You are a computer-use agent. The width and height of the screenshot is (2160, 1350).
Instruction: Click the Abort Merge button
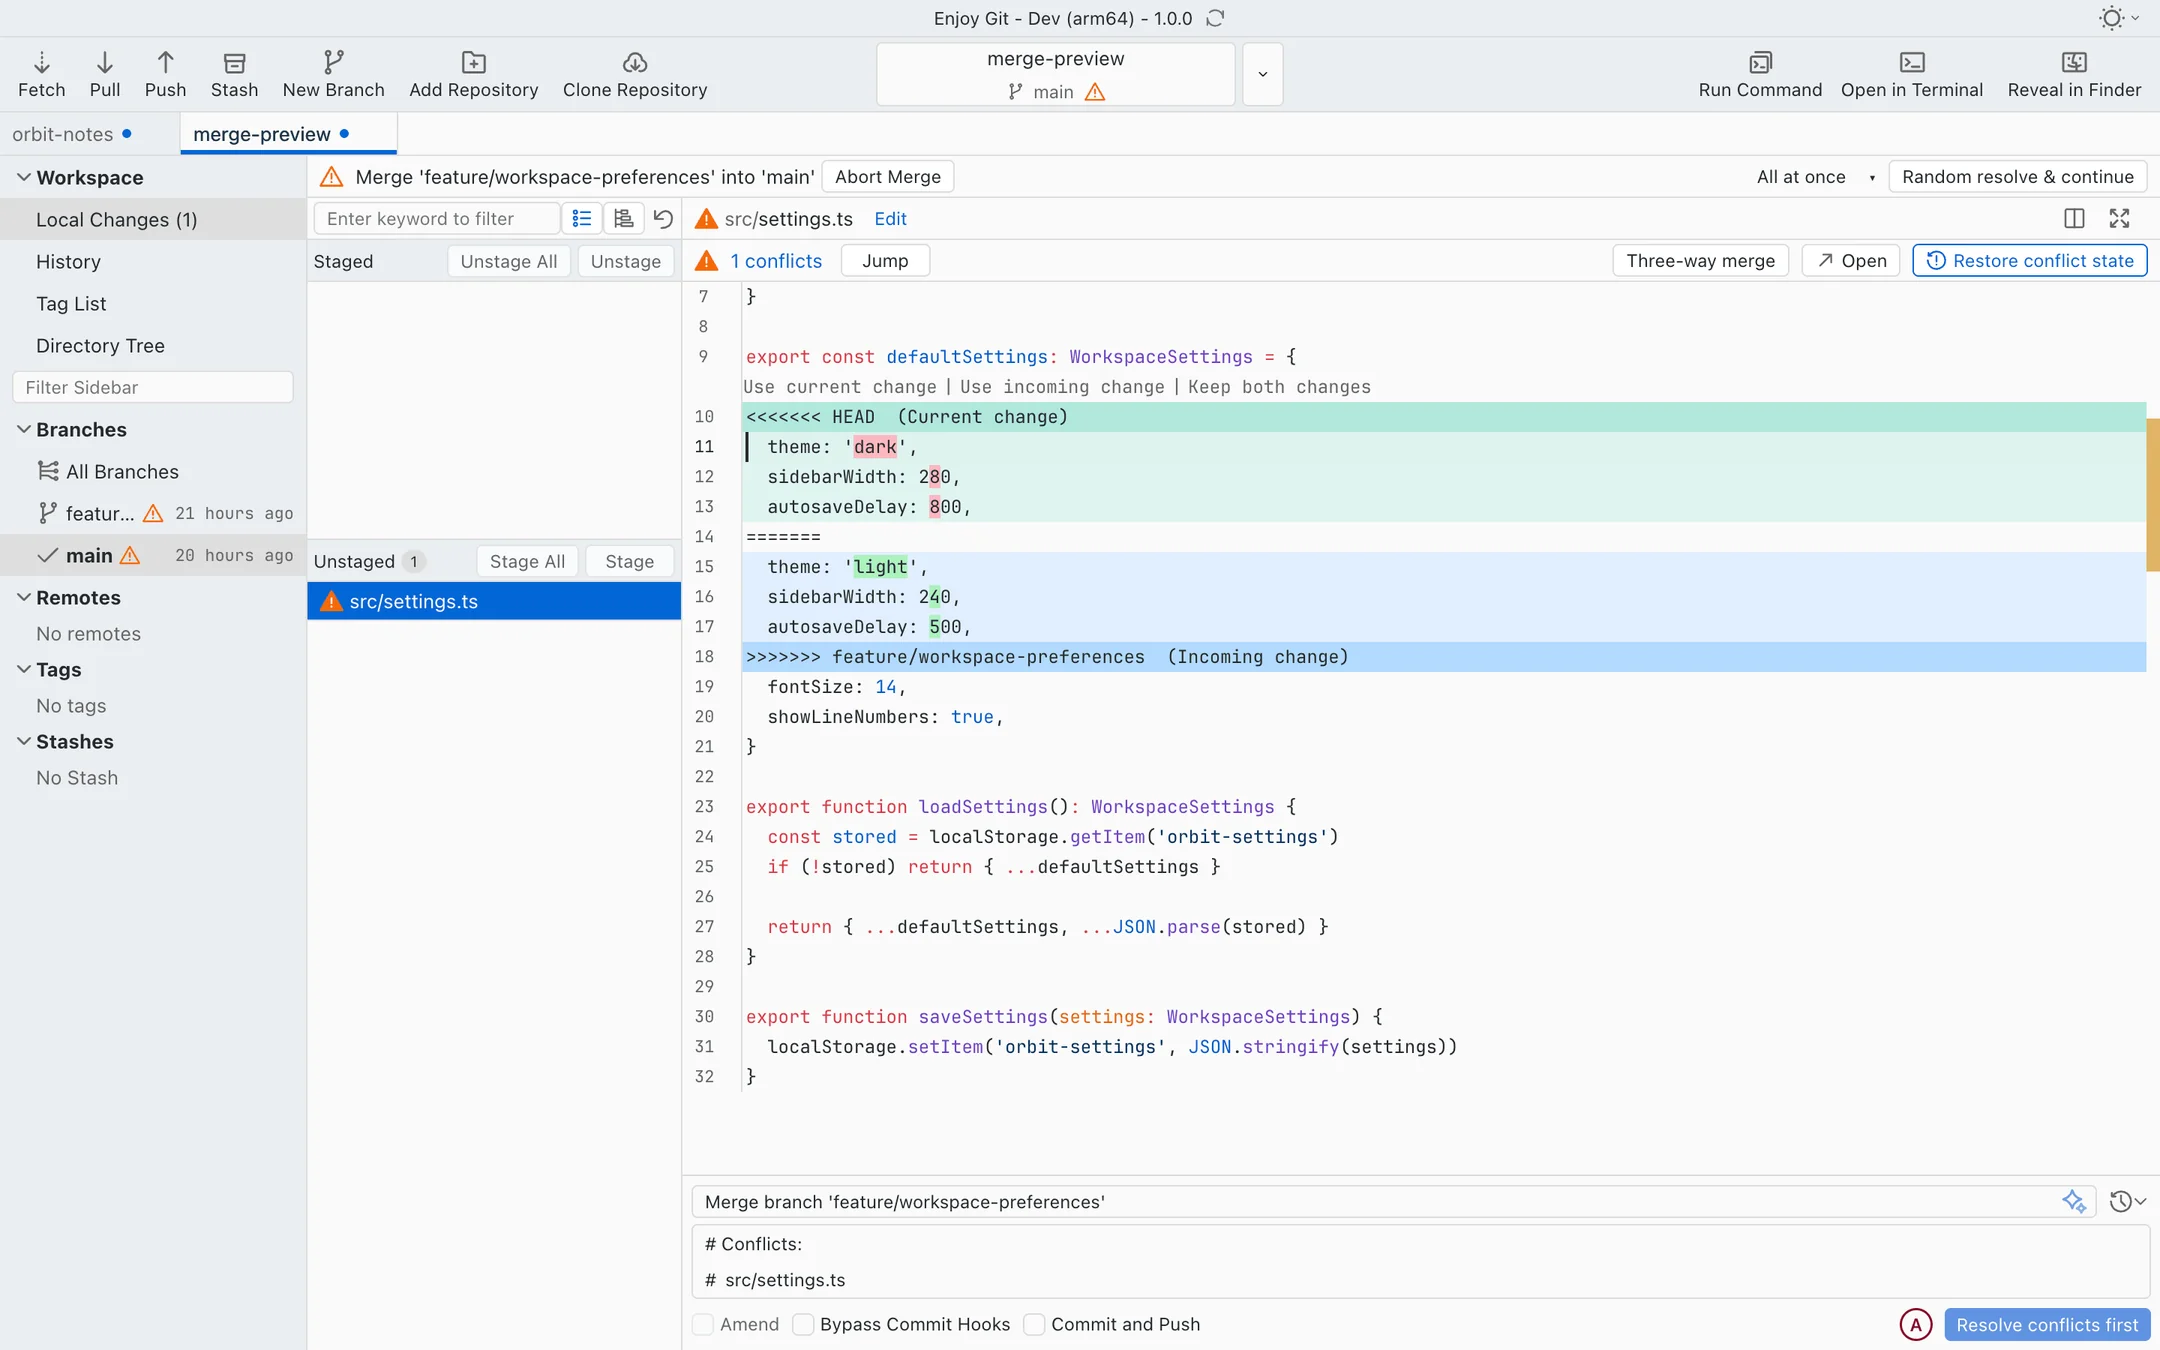[887, 177]
